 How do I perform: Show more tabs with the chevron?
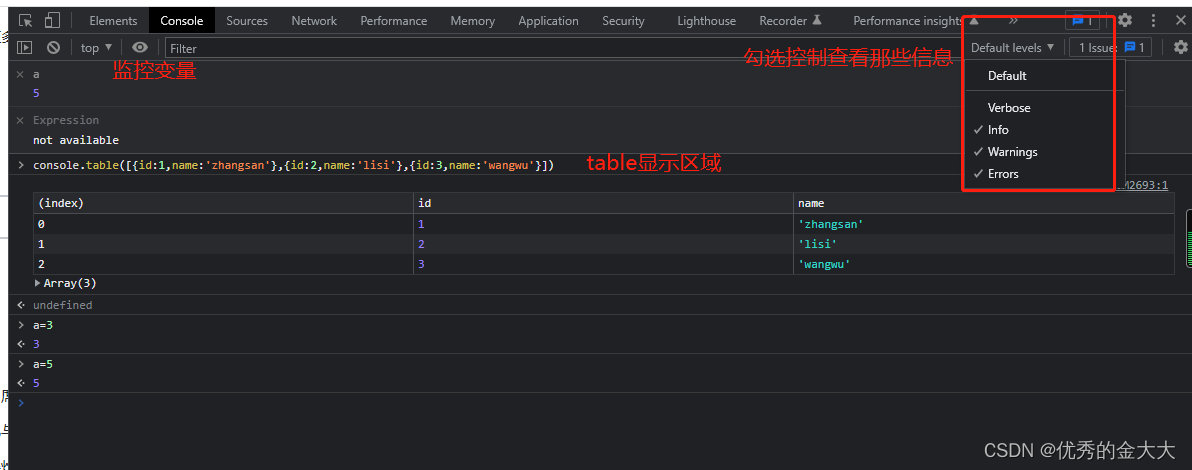pyautogui.click(x=1013, y=21)
